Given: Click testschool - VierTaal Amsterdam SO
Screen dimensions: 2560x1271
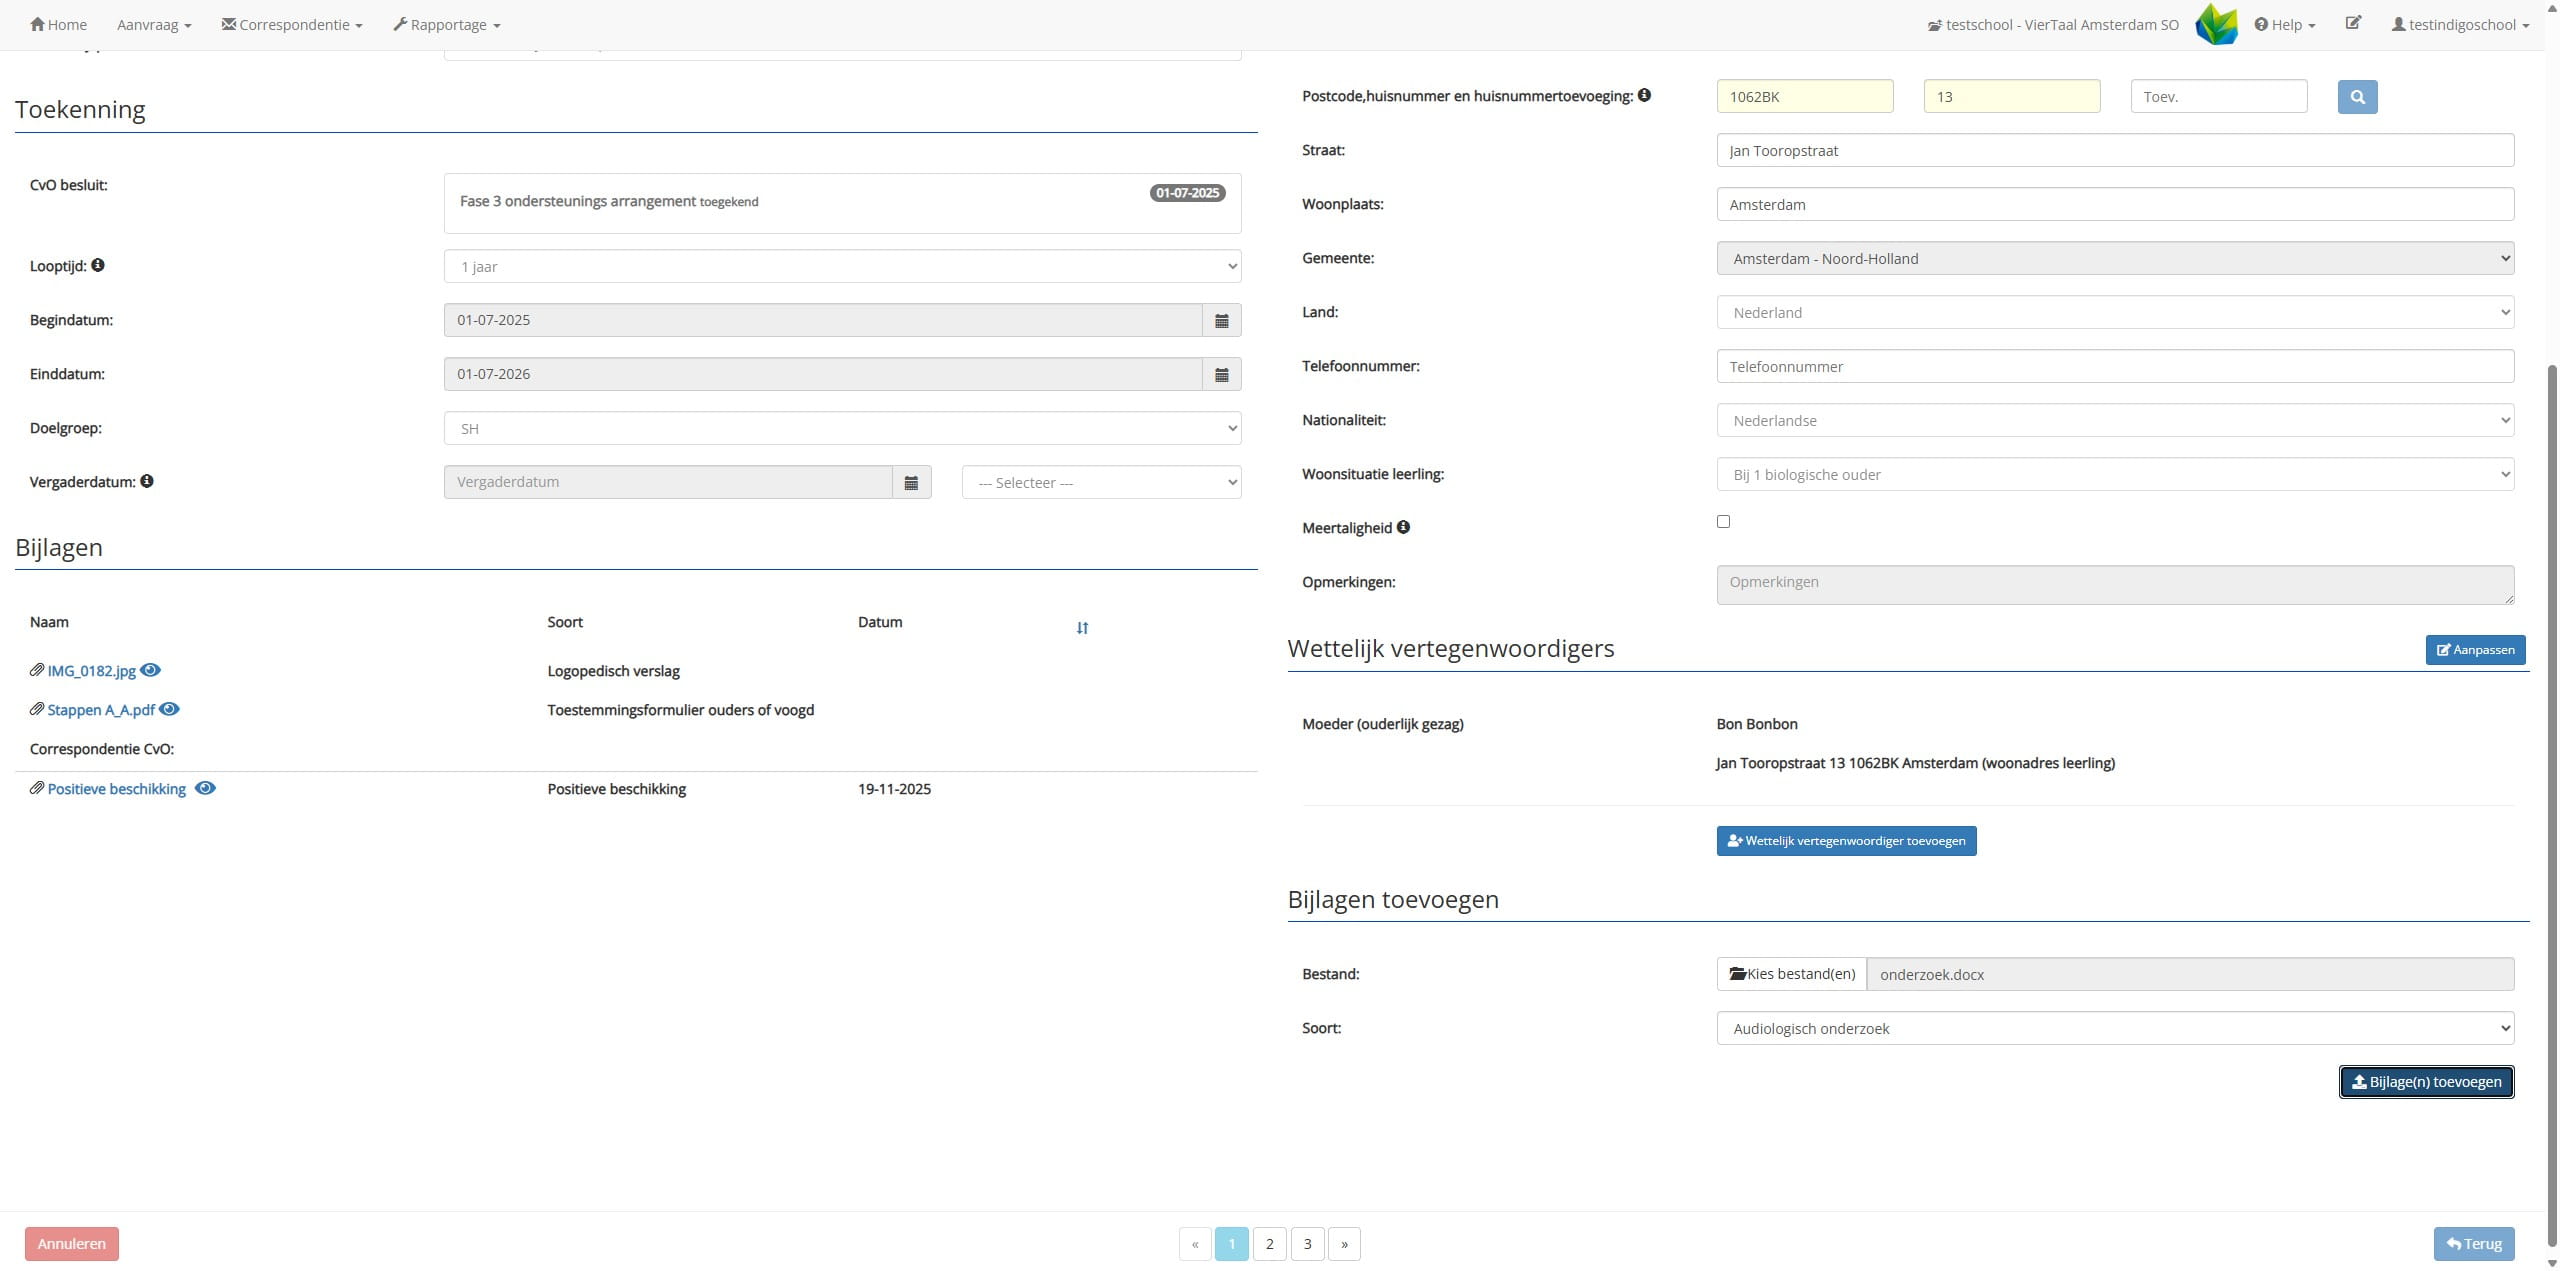Looking at the screenshot, I should [x=2053, y=24].
